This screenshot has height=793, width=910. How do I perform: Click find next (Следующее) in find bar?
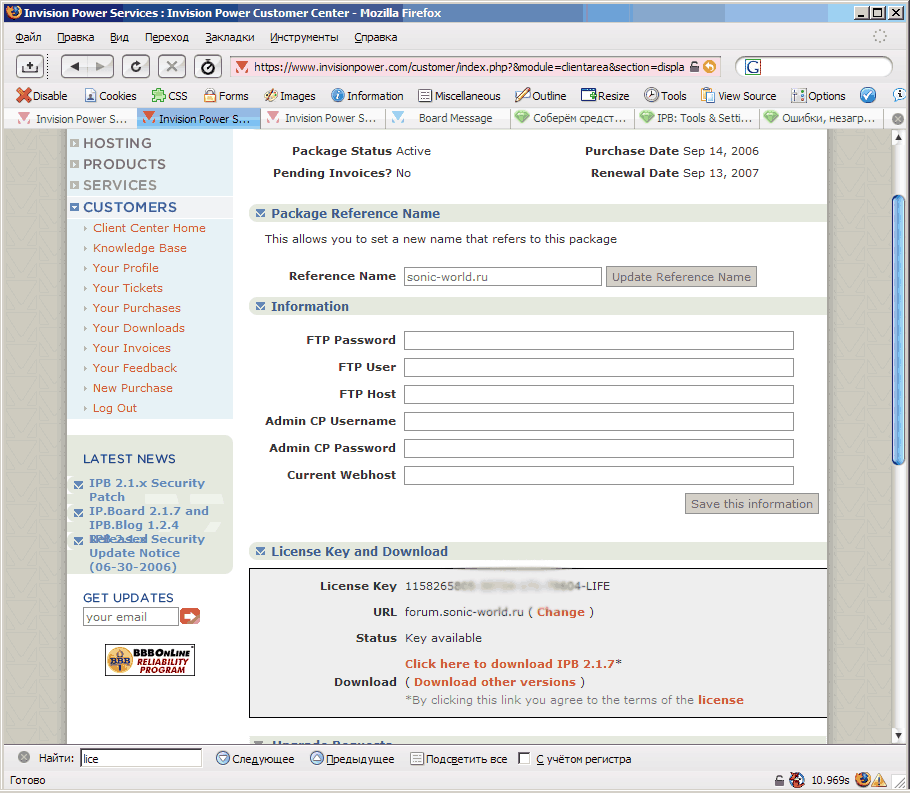pyautogui.click(x=255, y=759)
